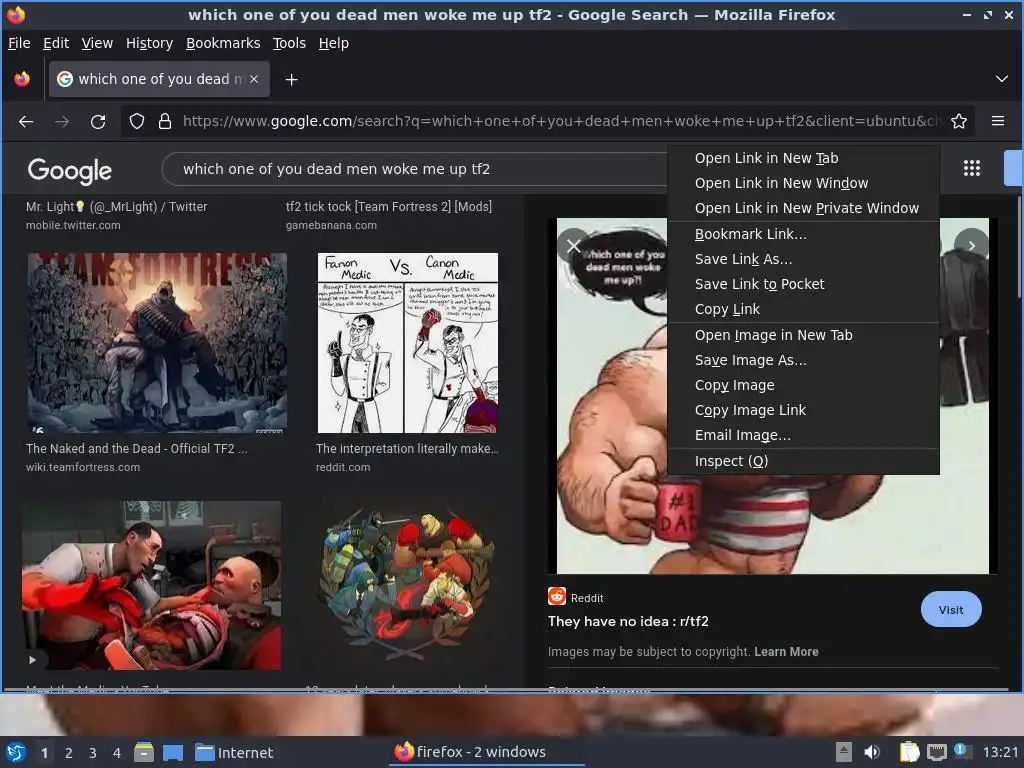The width and height of the screenshot is (1024, 768).
Task: Choose Save Image As
Action: click(x=803, y=360)
